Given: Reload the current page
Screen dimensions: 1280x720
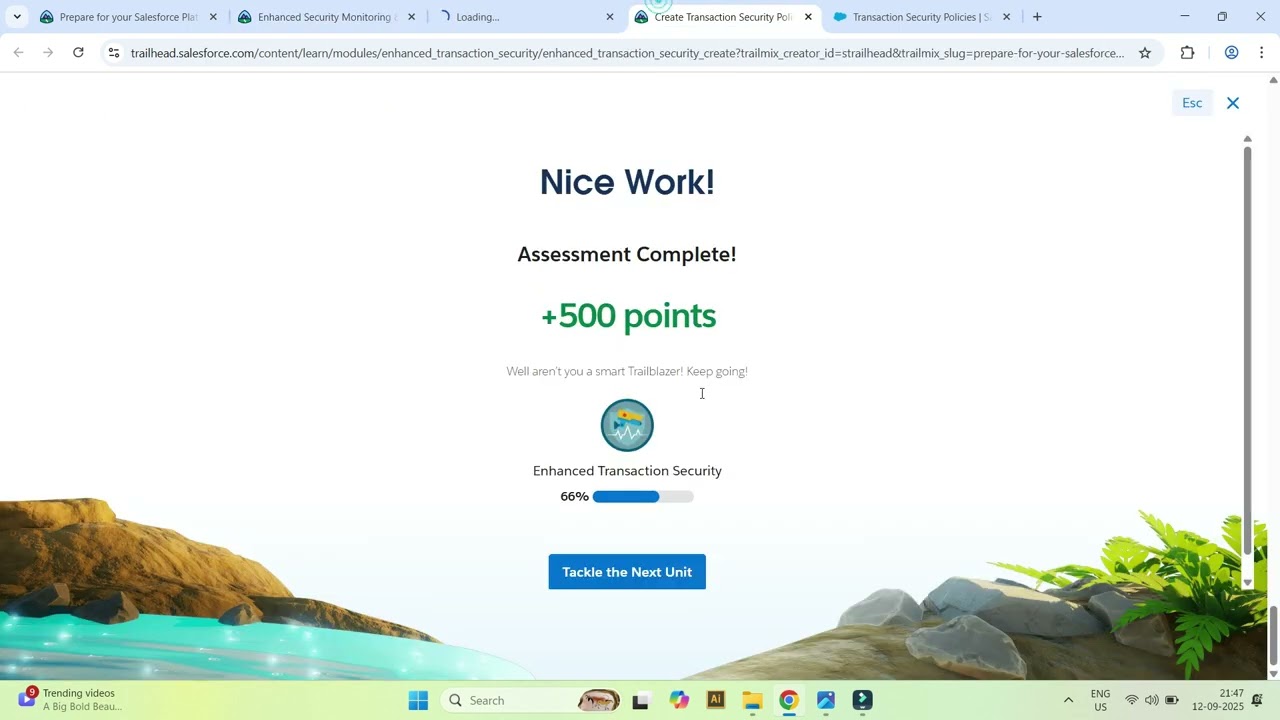Looking at the screenshot, I should pos(78,53).
